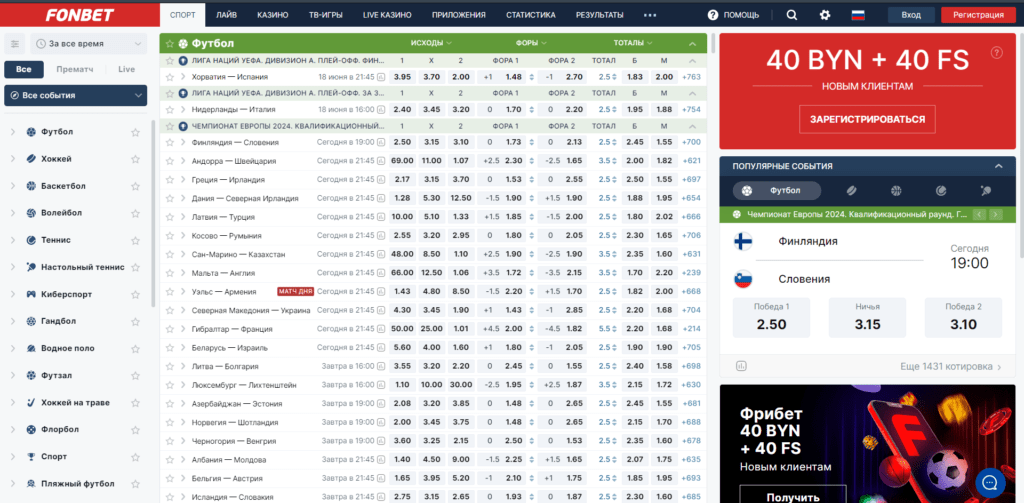
Task: Show next popular event arrow
Action: tap(995, 214)
